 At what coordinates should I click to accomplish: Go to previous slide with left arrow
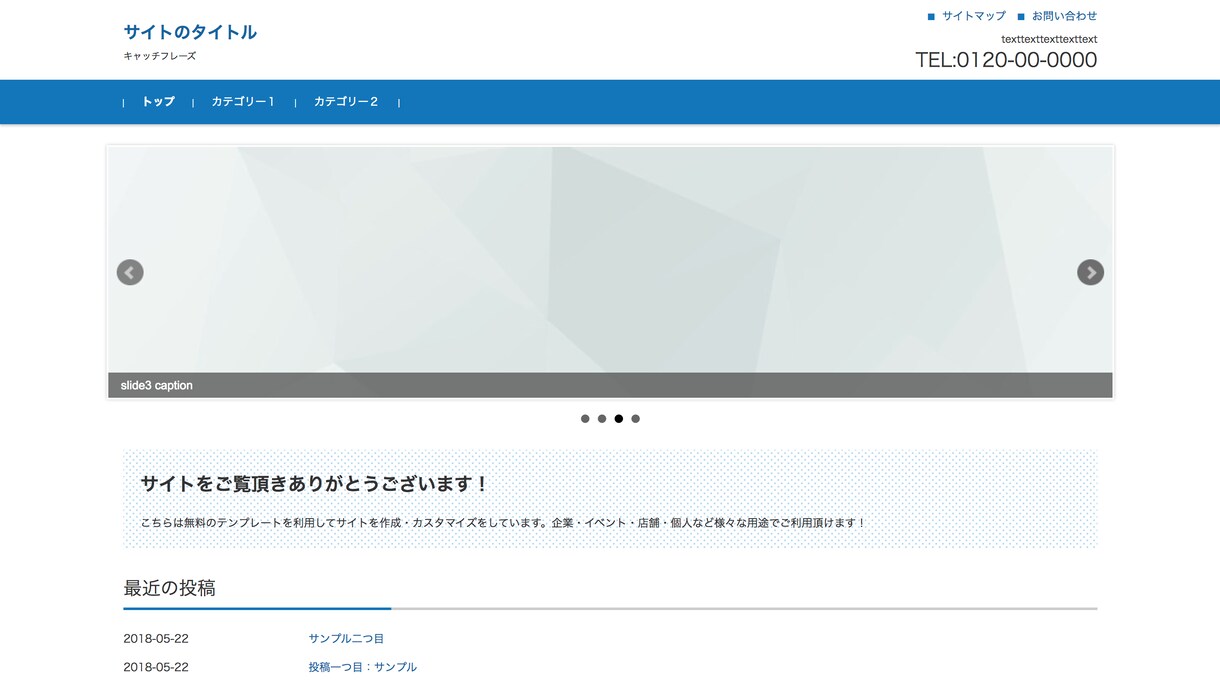tap(130, 272)
